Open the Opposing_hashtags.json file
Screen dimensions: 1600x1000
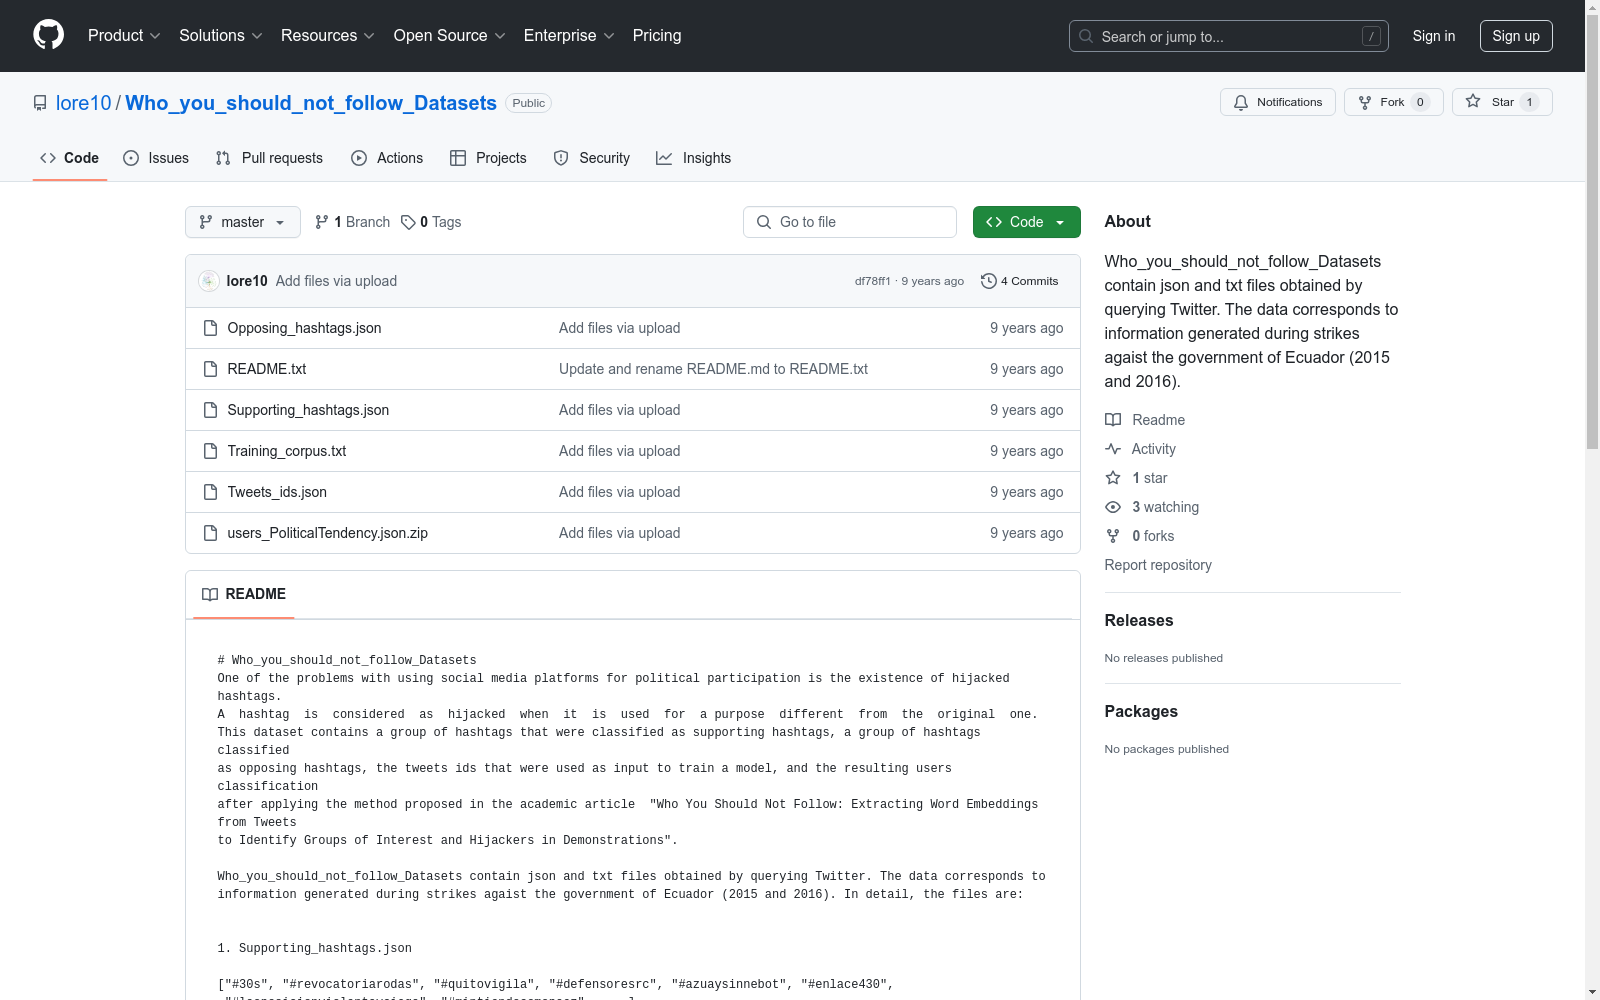[x=304, y=328]
